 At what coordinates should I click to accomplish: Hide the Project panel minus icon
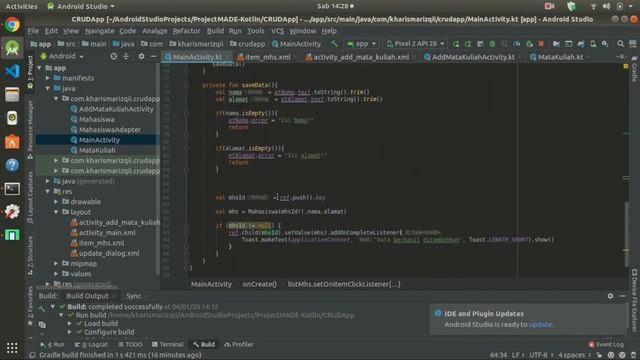point(153,56)
